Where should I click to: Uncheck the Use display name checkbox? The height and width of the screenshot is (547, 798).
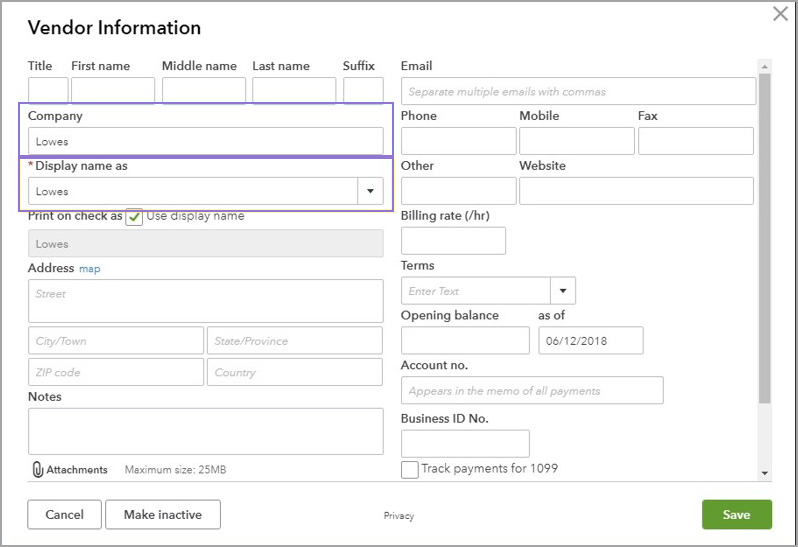tap(134, 217)
